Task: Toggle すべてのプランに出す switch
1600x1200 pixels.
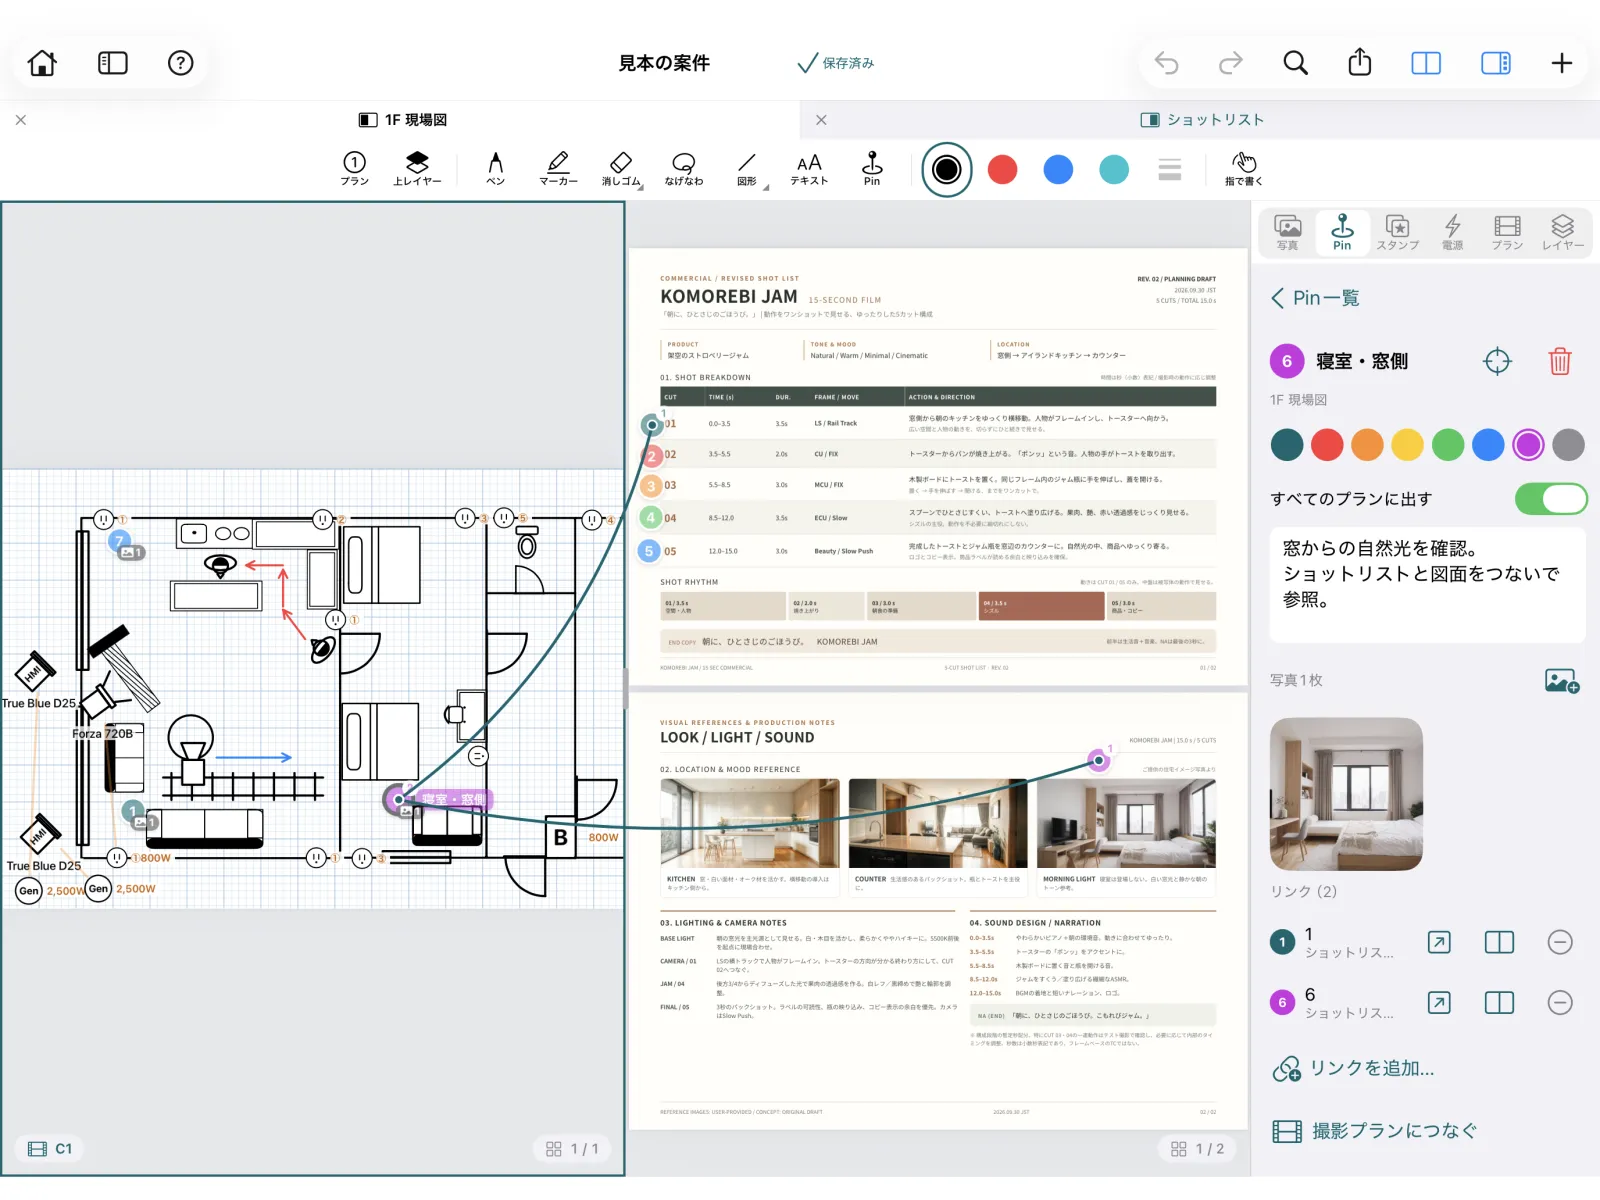Action: pyautogui.click(x=1550, y=498)
